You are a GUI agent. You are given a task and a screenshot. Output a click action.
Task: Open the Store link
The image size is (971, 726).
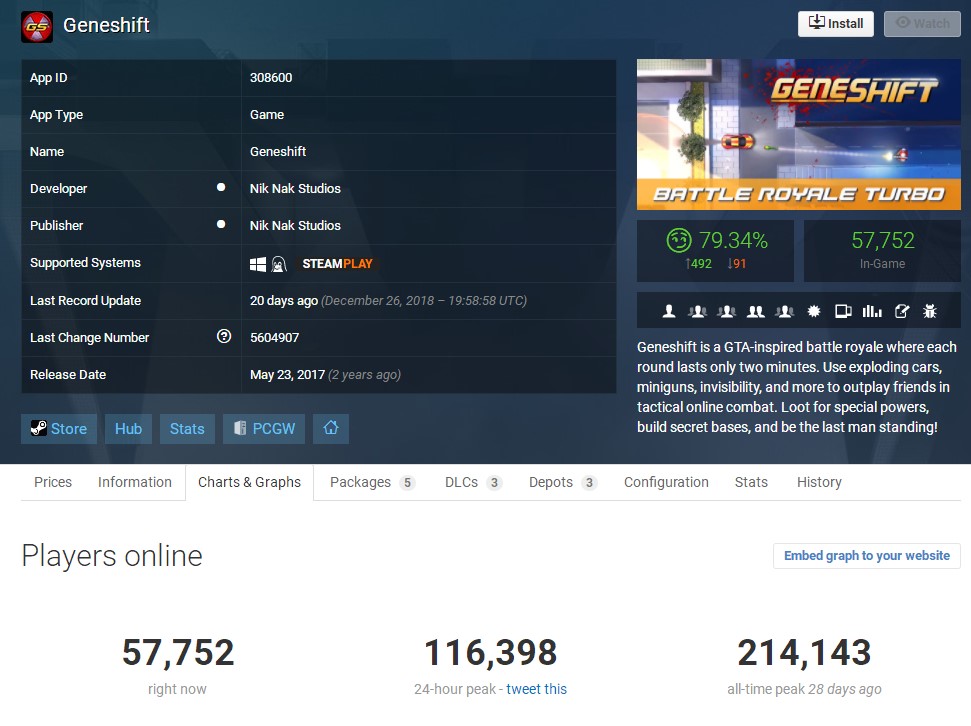point(59,429)
